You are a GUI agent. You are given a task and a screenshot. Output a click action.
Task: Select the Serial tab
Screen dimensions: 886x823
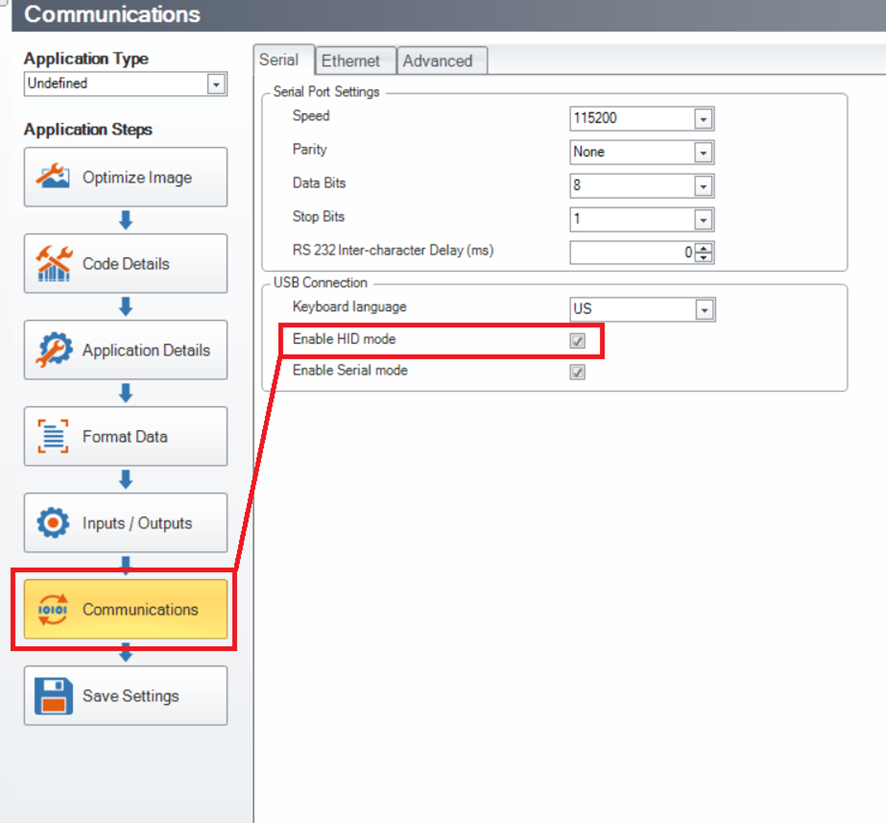pyautogui.click(x=279, y=60)
